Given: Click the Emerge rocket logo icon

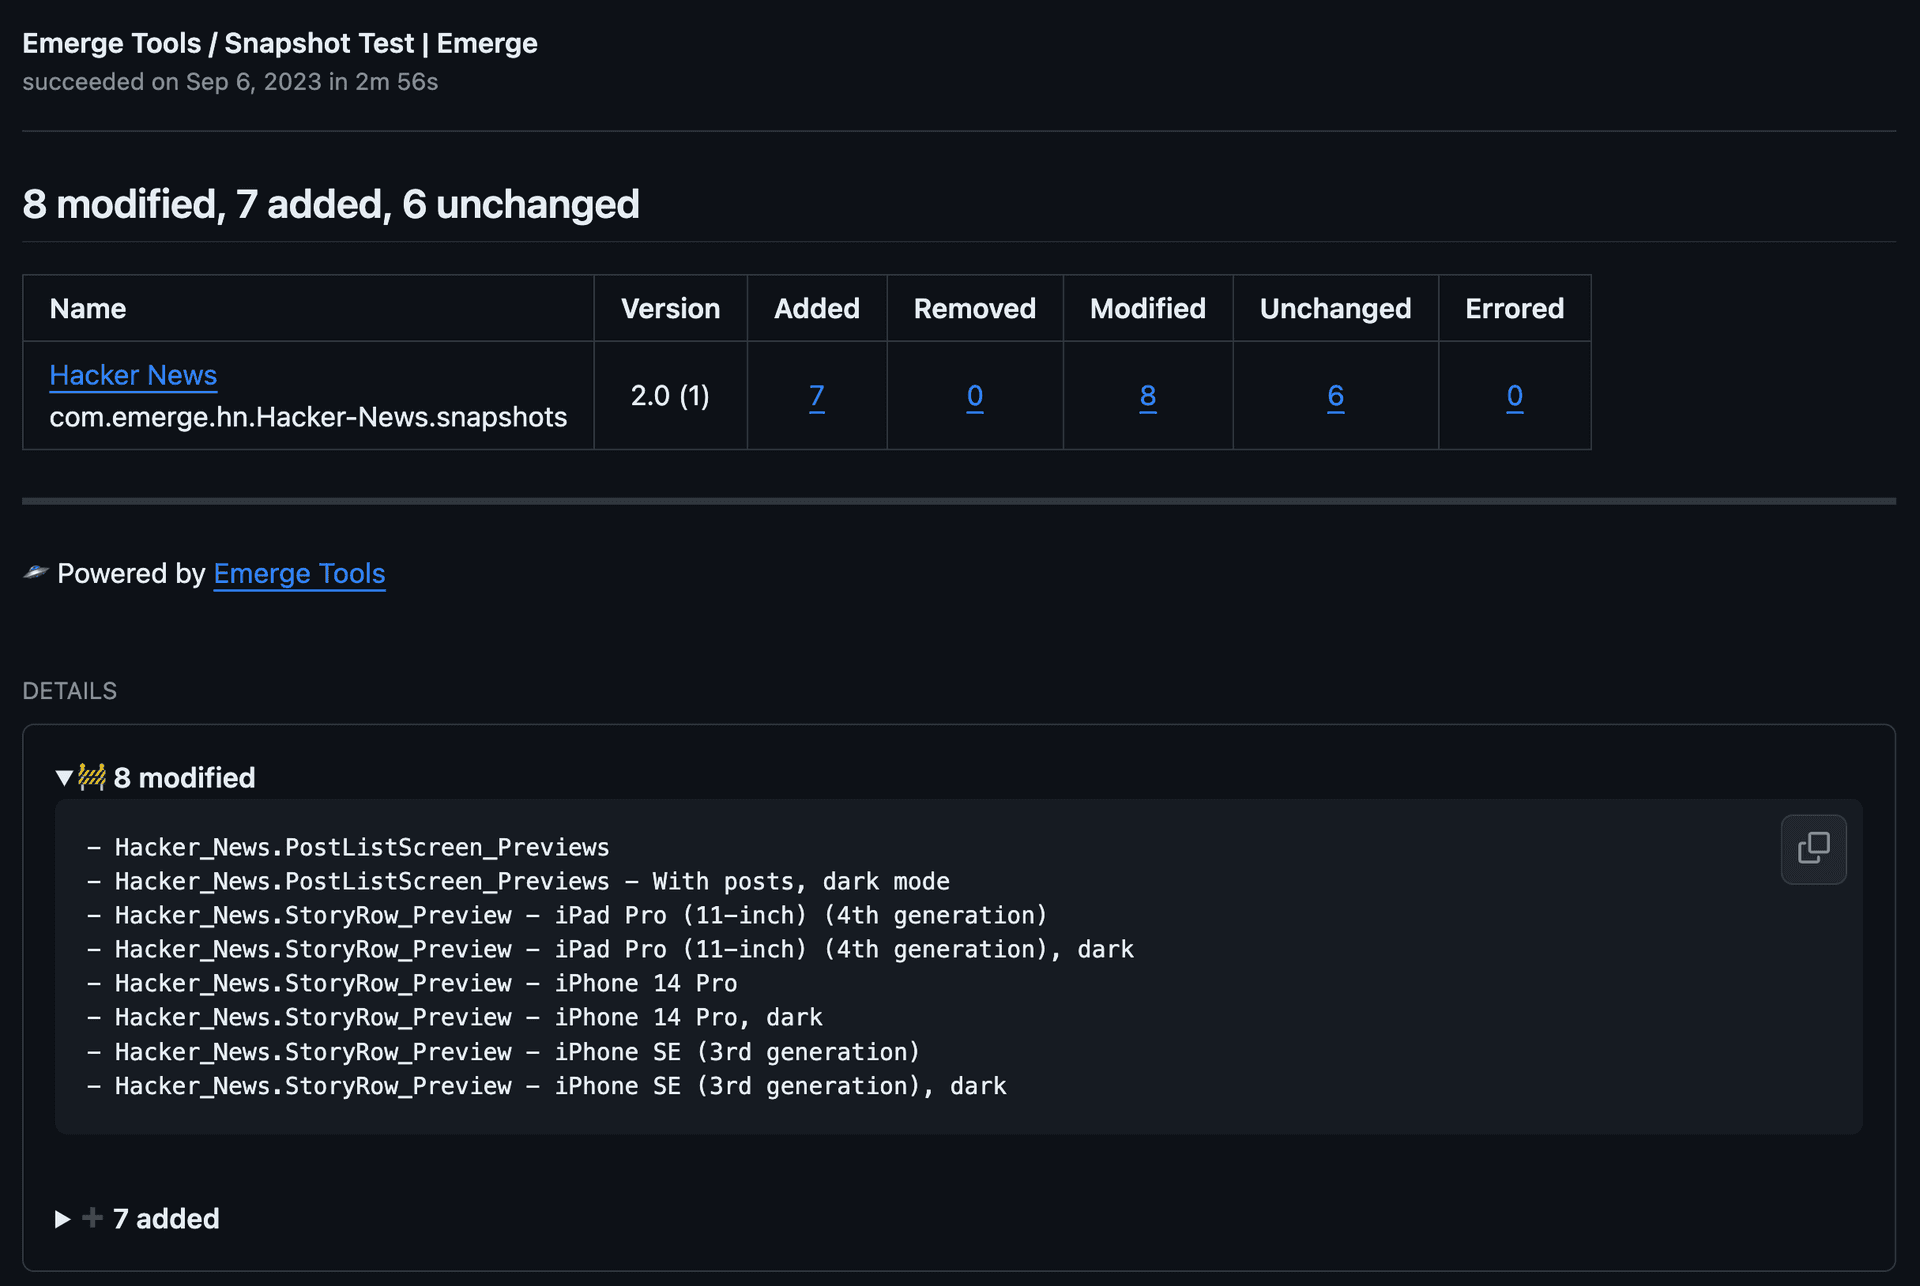Looking at the screenshot, I should coord(35,573).
